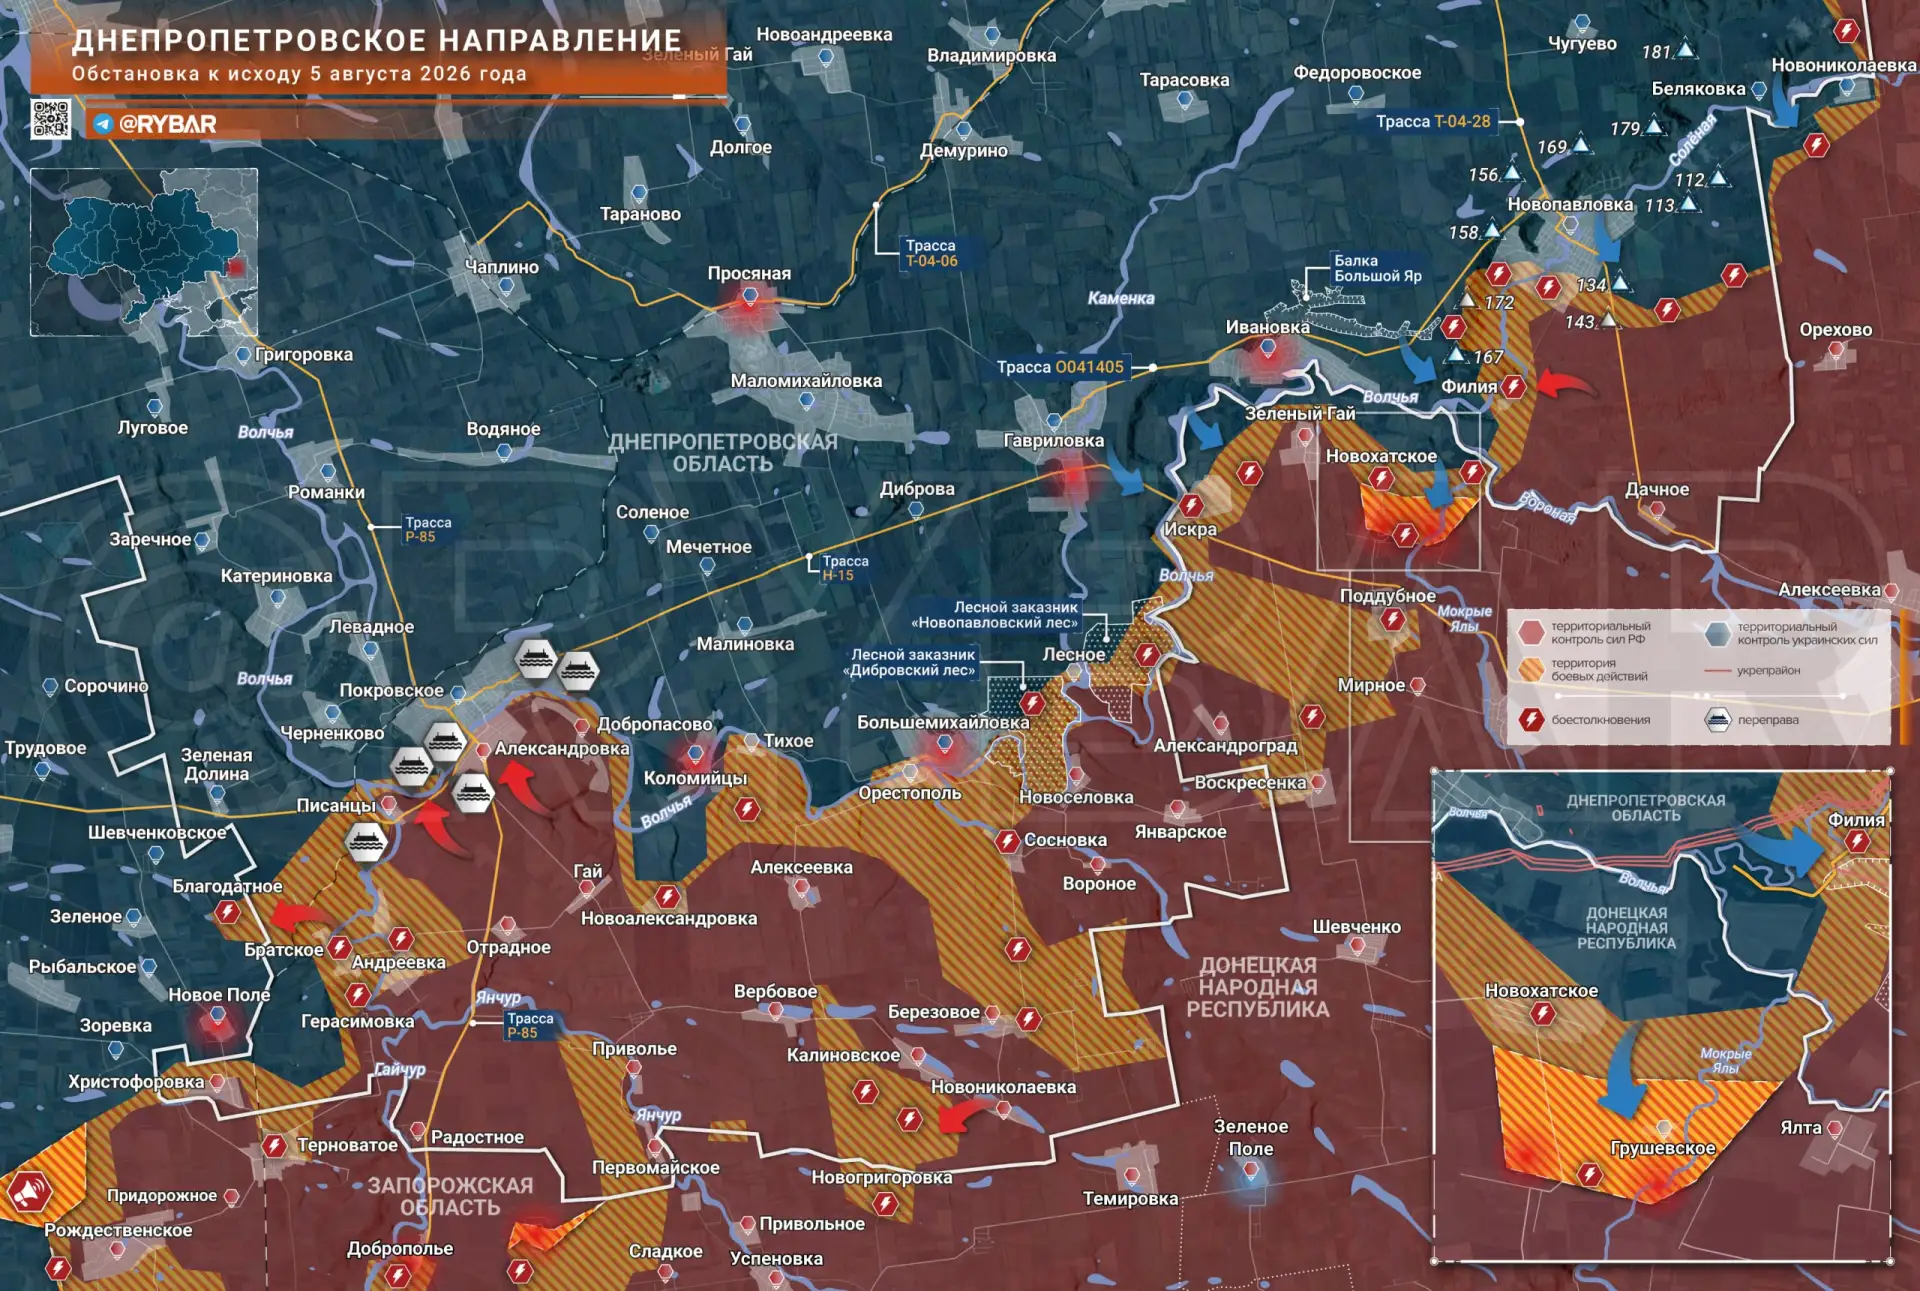This screenshot has height=1291, width=1920.
Task: Click the 'Грушевское' label in the inset map
Action: [1663, 1149]
